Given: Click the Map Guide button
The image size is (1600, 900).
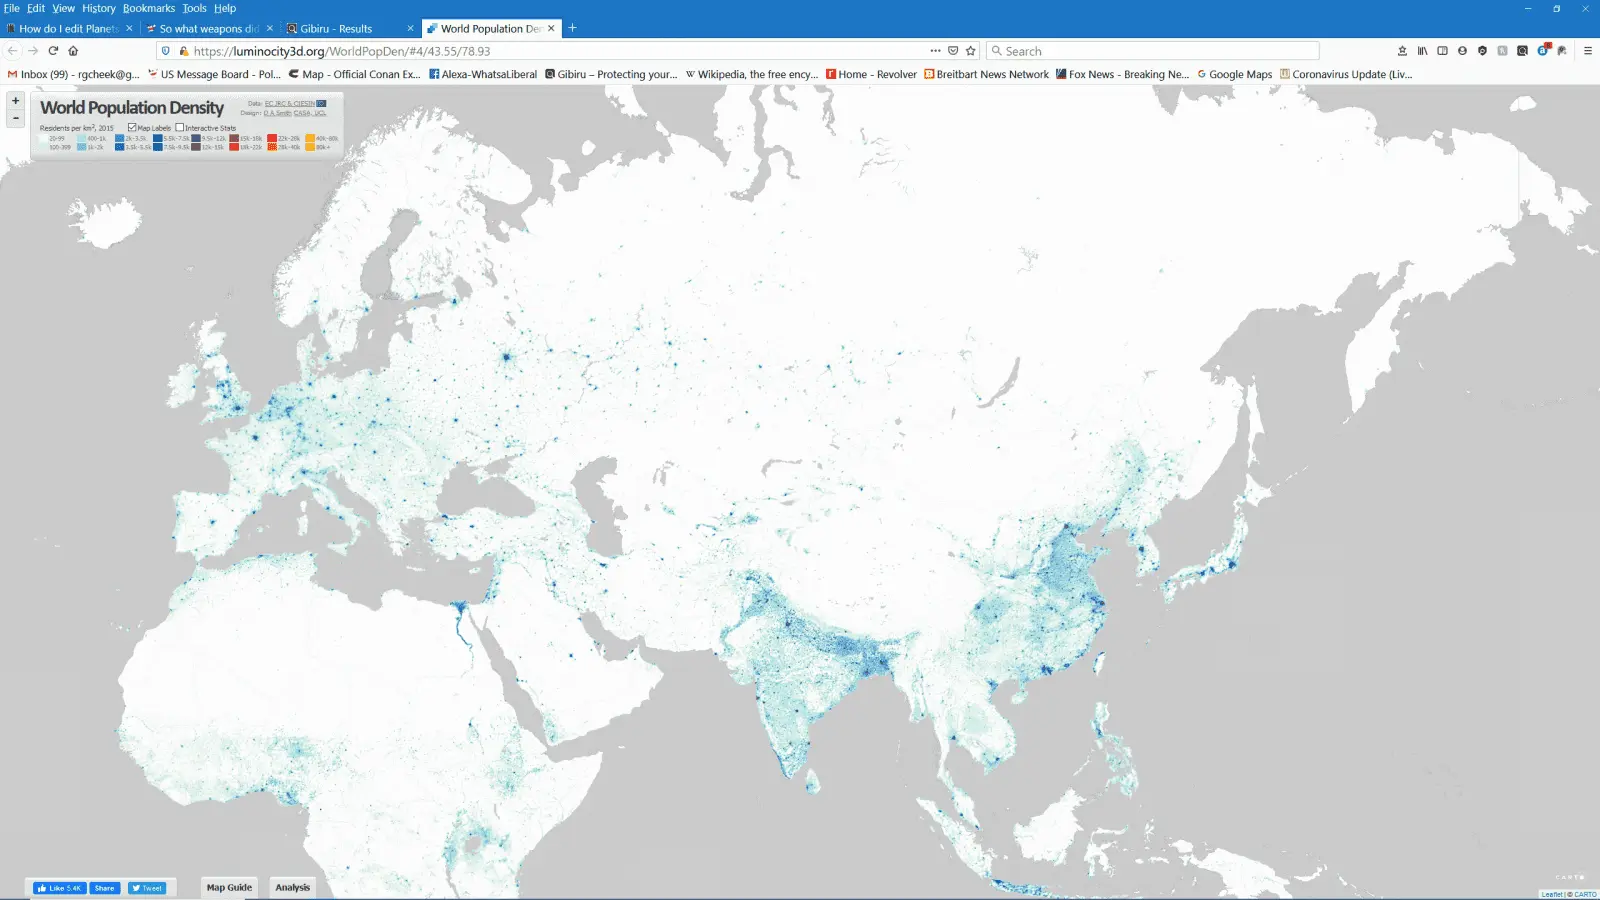Looking at the screenshot, I should 229,887.
